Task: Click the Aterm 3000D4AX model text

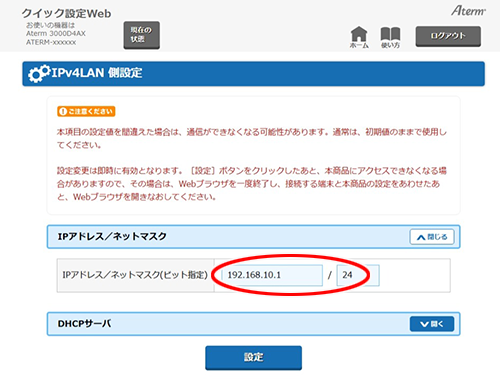Action: click(56, 34)
